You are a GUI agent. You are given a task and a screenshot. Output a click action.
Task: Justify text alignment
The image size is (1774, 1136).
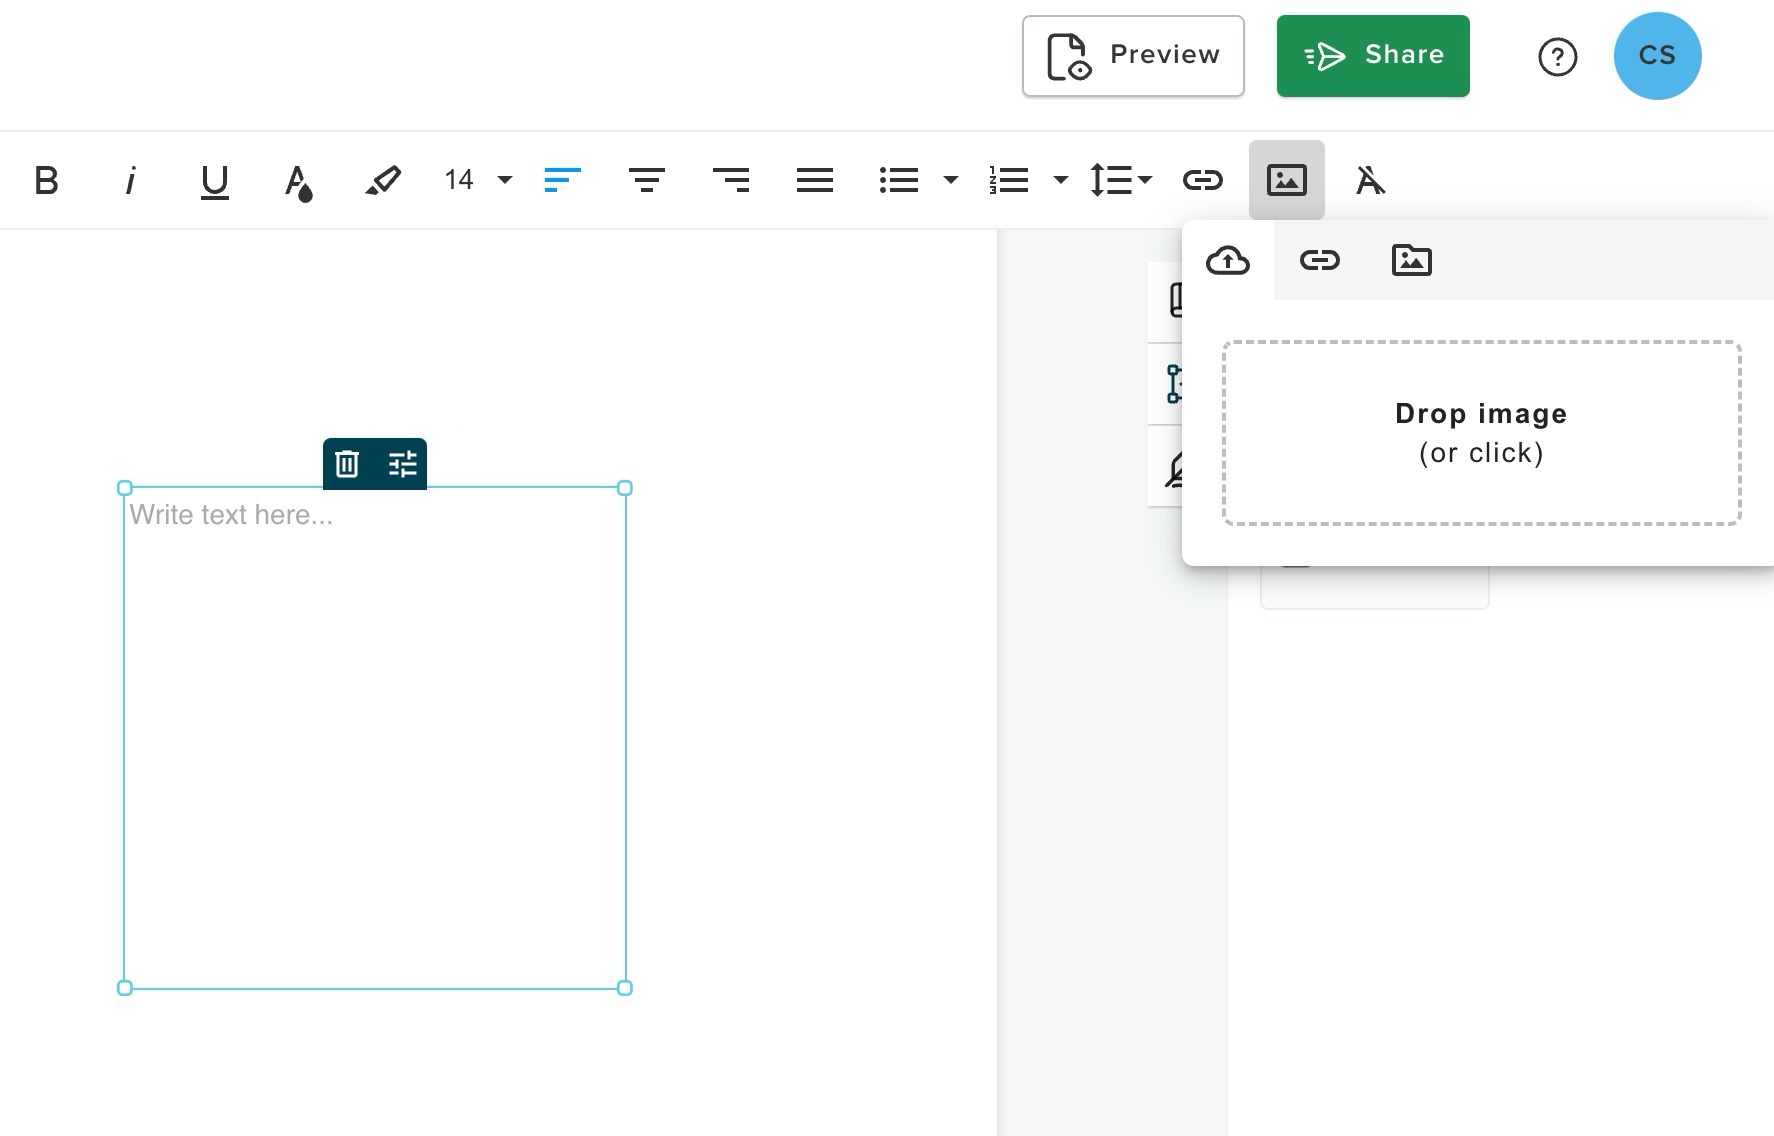pos(814,180)
